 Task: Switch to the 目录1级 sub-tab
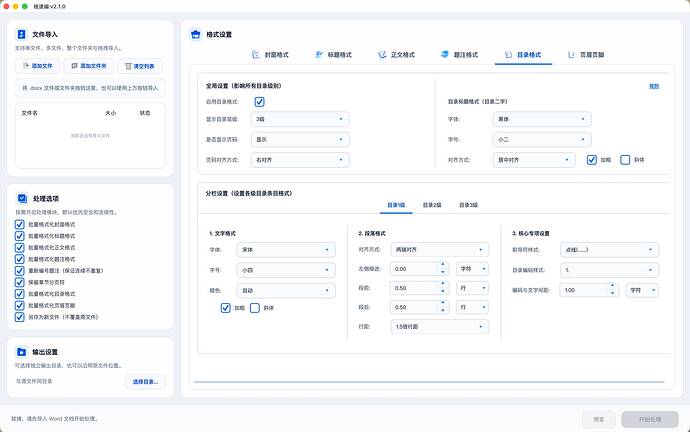pyautogui.click(x=396, y=205)
